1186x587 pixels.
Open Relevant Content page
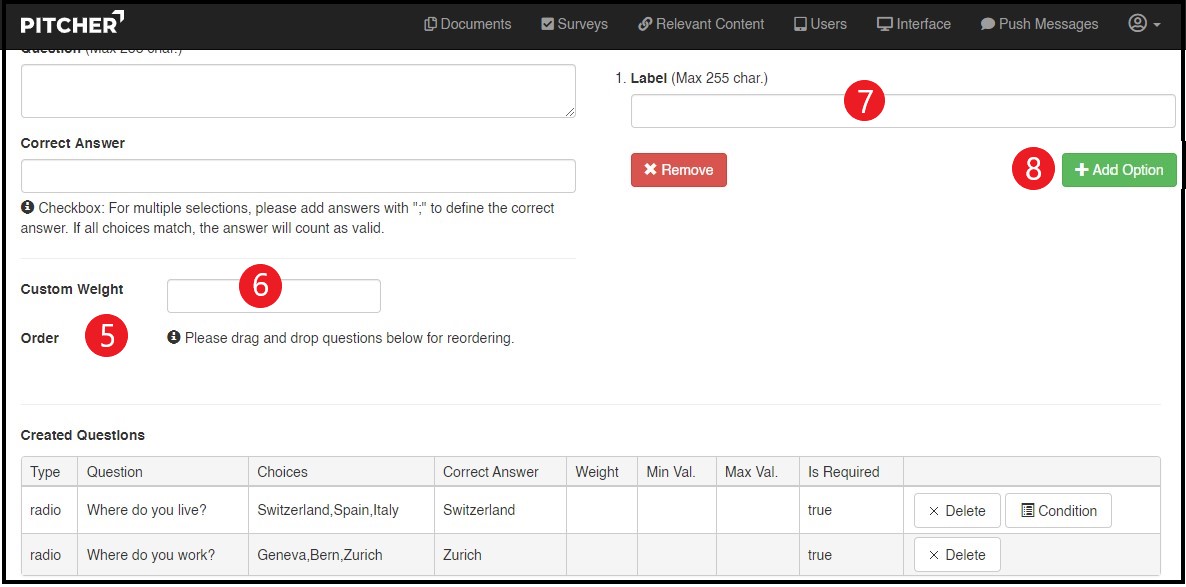pyautogui.click(x=701, y=24)
